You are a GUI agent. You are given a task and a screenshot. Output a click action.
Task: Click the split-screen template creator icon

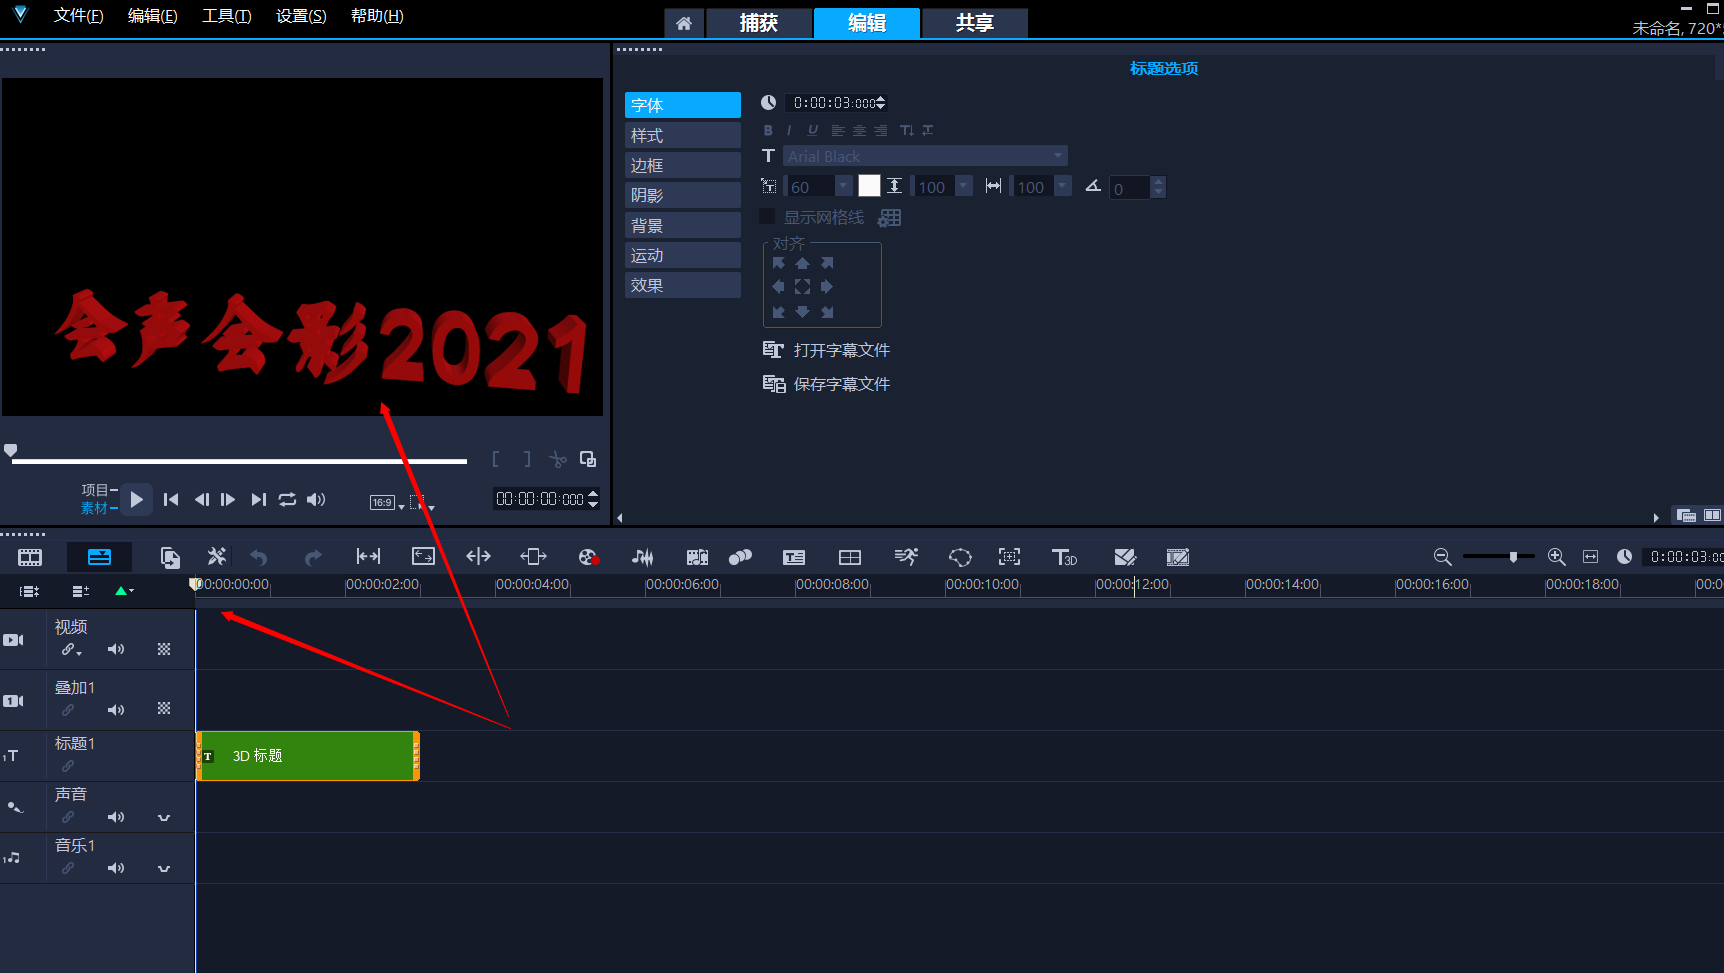coord(849,557)
